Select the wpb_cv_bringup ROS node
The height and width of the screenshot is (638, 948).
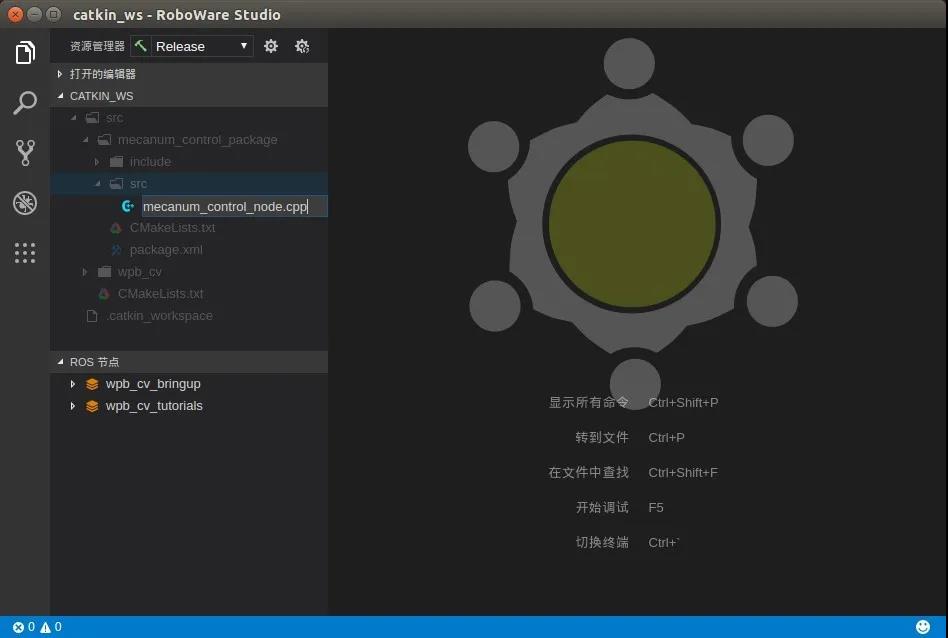click(x=153, y=384)
